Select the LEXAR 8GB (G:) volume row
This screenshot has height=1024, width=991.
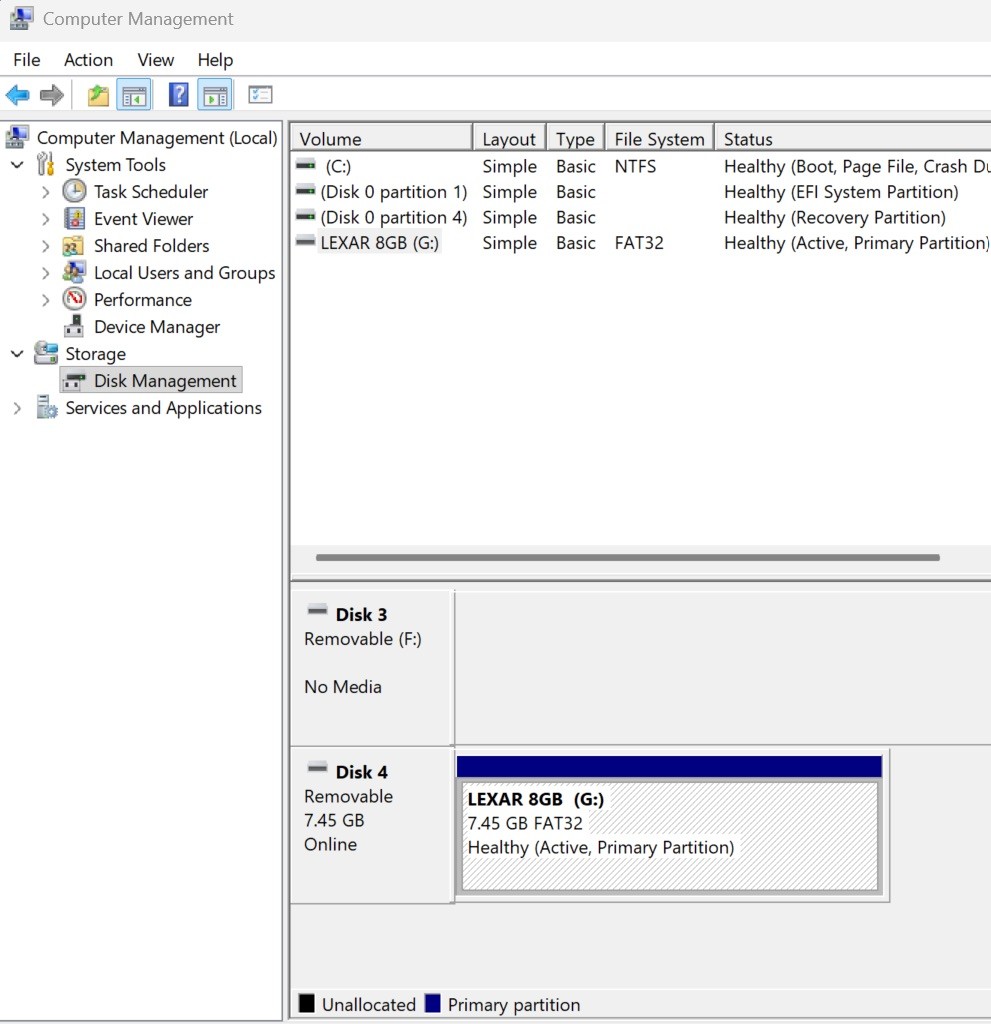641,242
